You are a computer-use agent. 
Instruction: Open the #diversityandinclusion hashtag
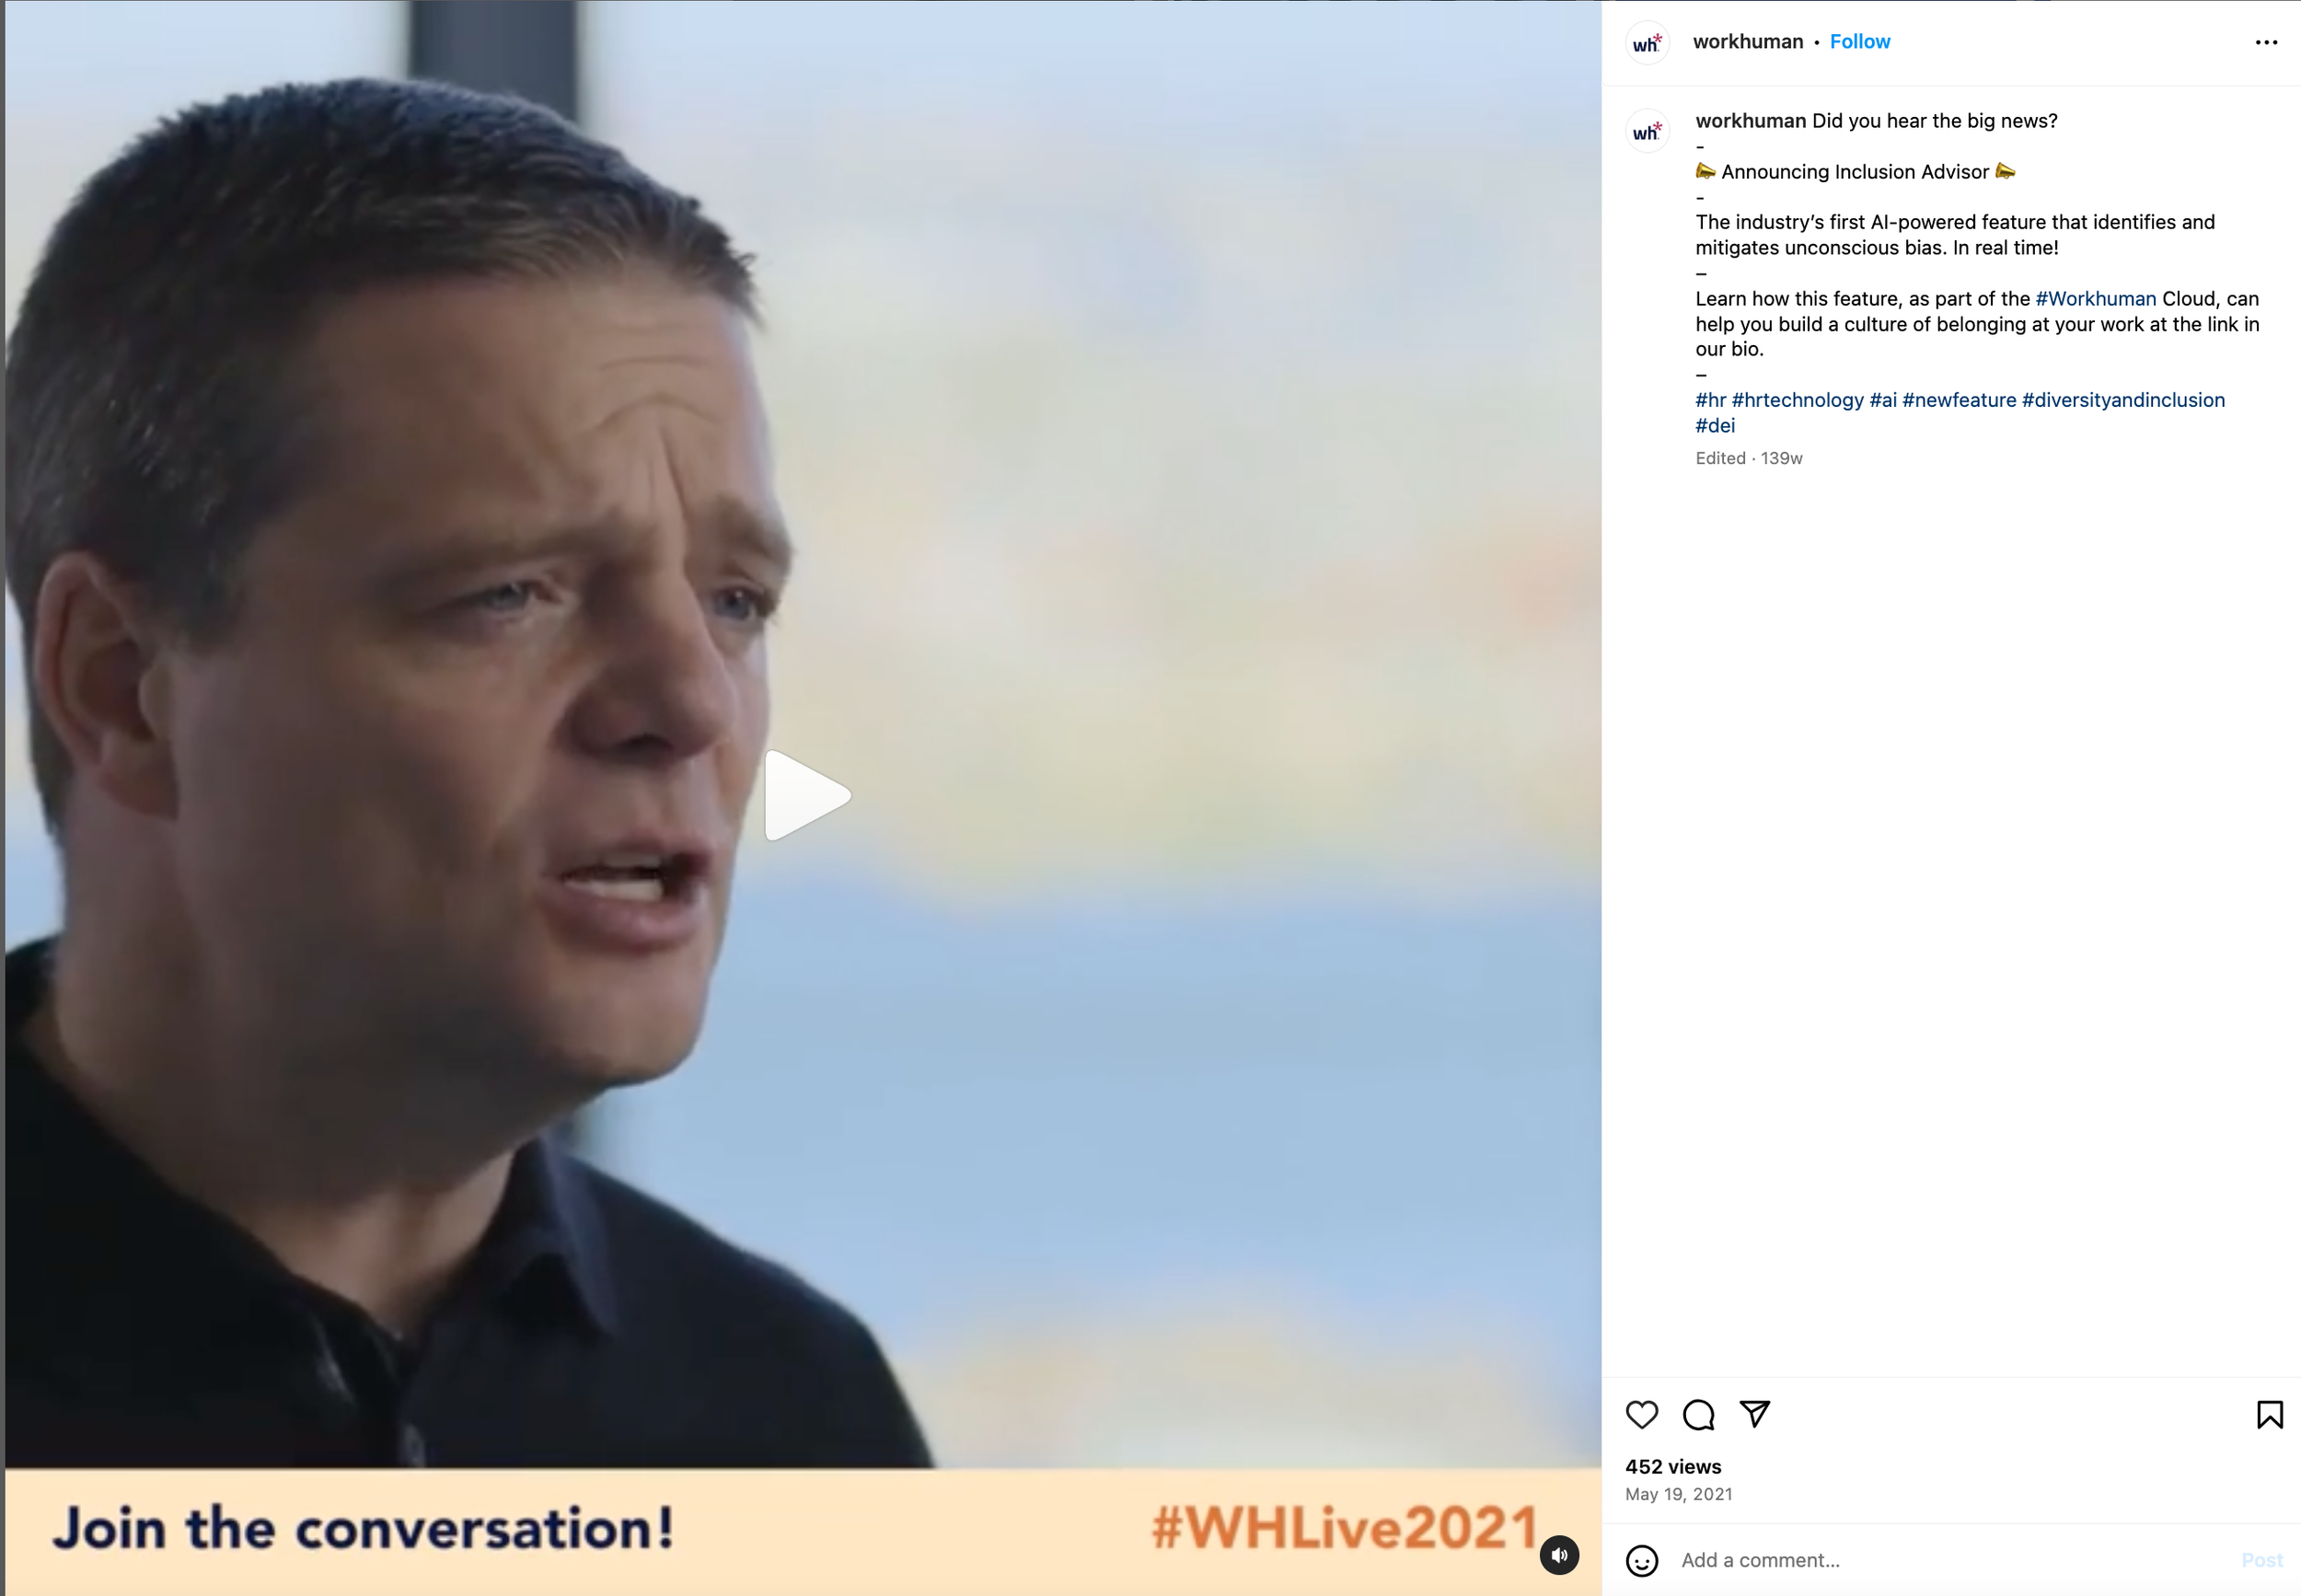(x=2122, y=400)
